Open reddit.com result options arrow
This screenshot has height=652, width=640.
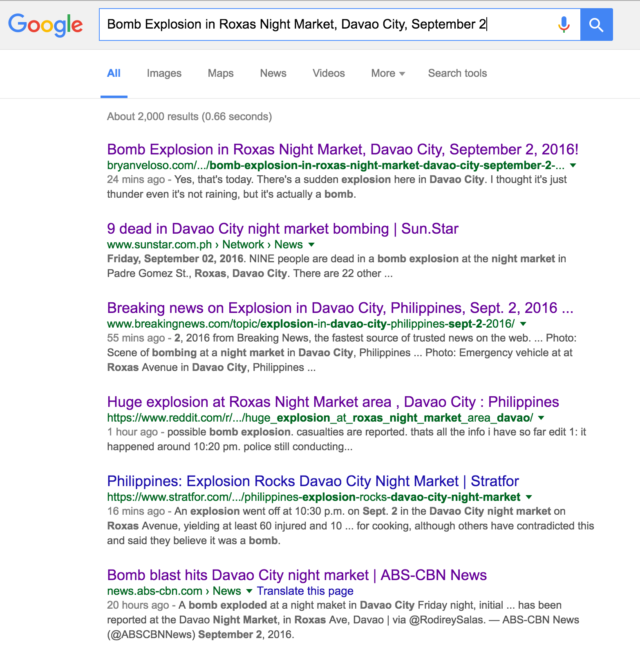541,418
